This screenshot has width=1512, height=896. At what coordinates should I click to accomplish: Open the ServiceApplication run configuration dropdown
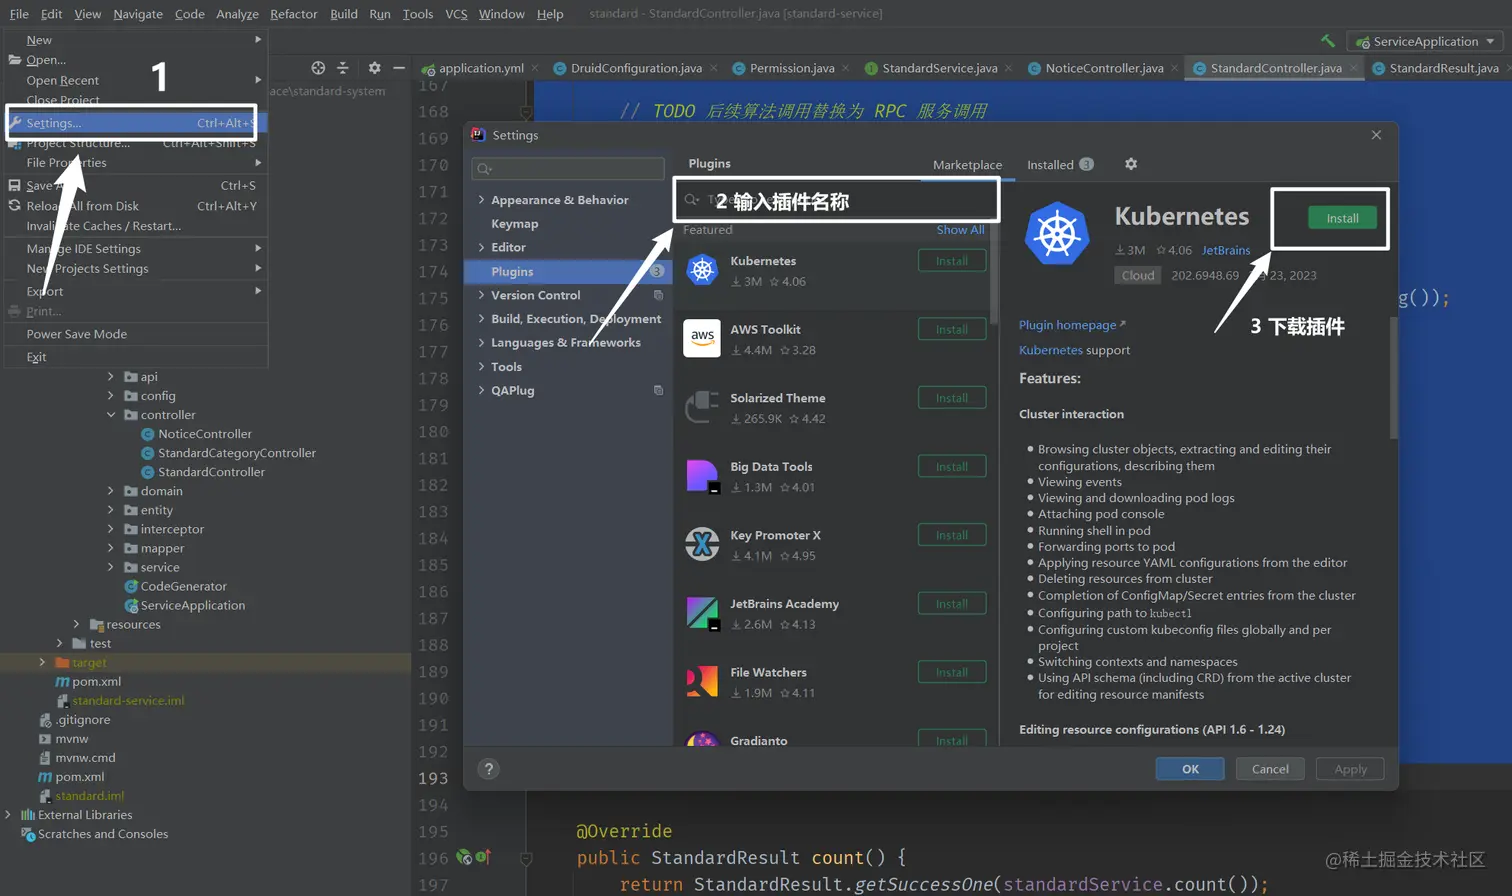click(x=1426, y=41)
